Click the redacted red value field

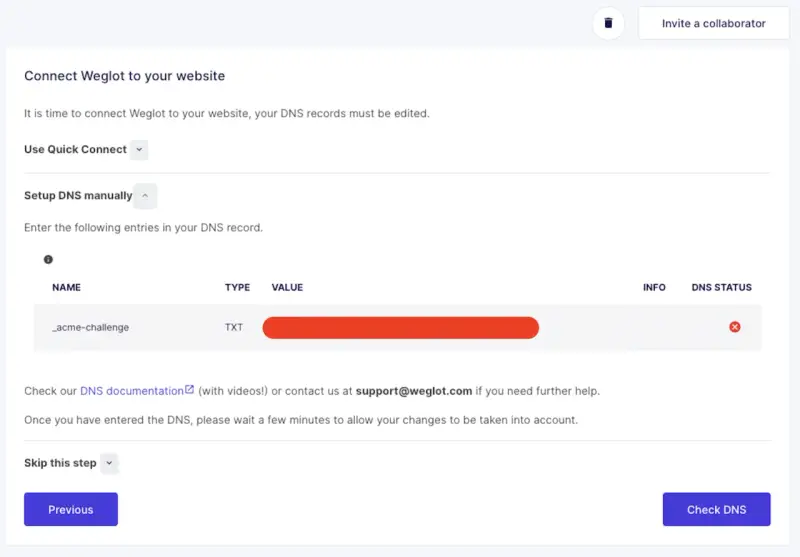click(x=401, y=327)
